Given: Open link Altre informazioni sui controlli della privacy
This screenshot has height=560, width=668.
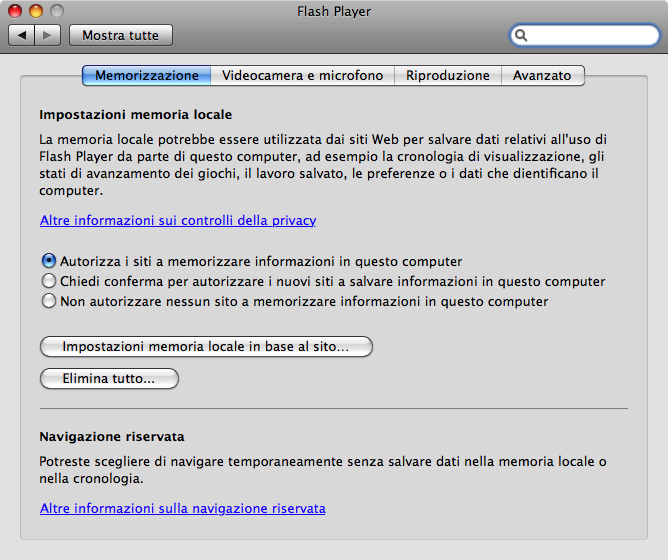Looking at the screenshot, I should (178, 220).
